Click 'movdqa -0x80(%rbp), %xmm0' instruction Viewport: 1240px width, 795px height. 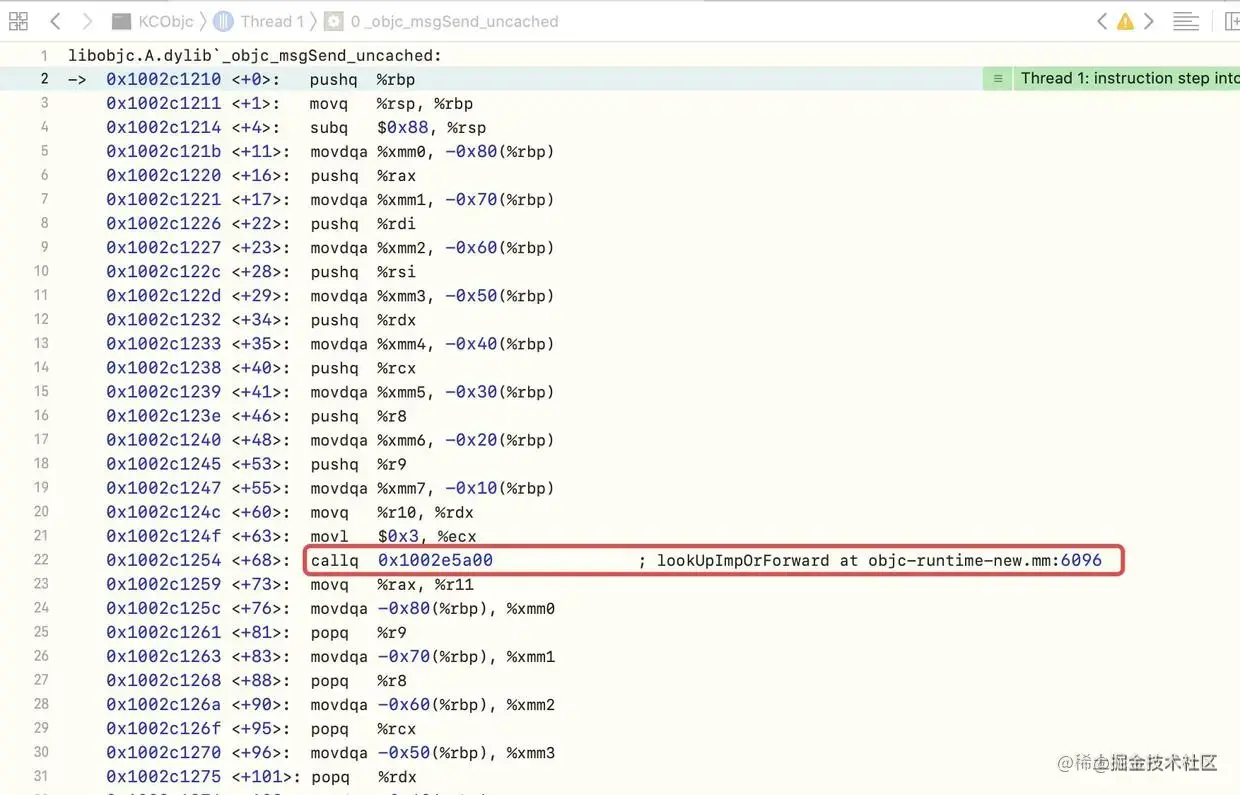(432, 608)
